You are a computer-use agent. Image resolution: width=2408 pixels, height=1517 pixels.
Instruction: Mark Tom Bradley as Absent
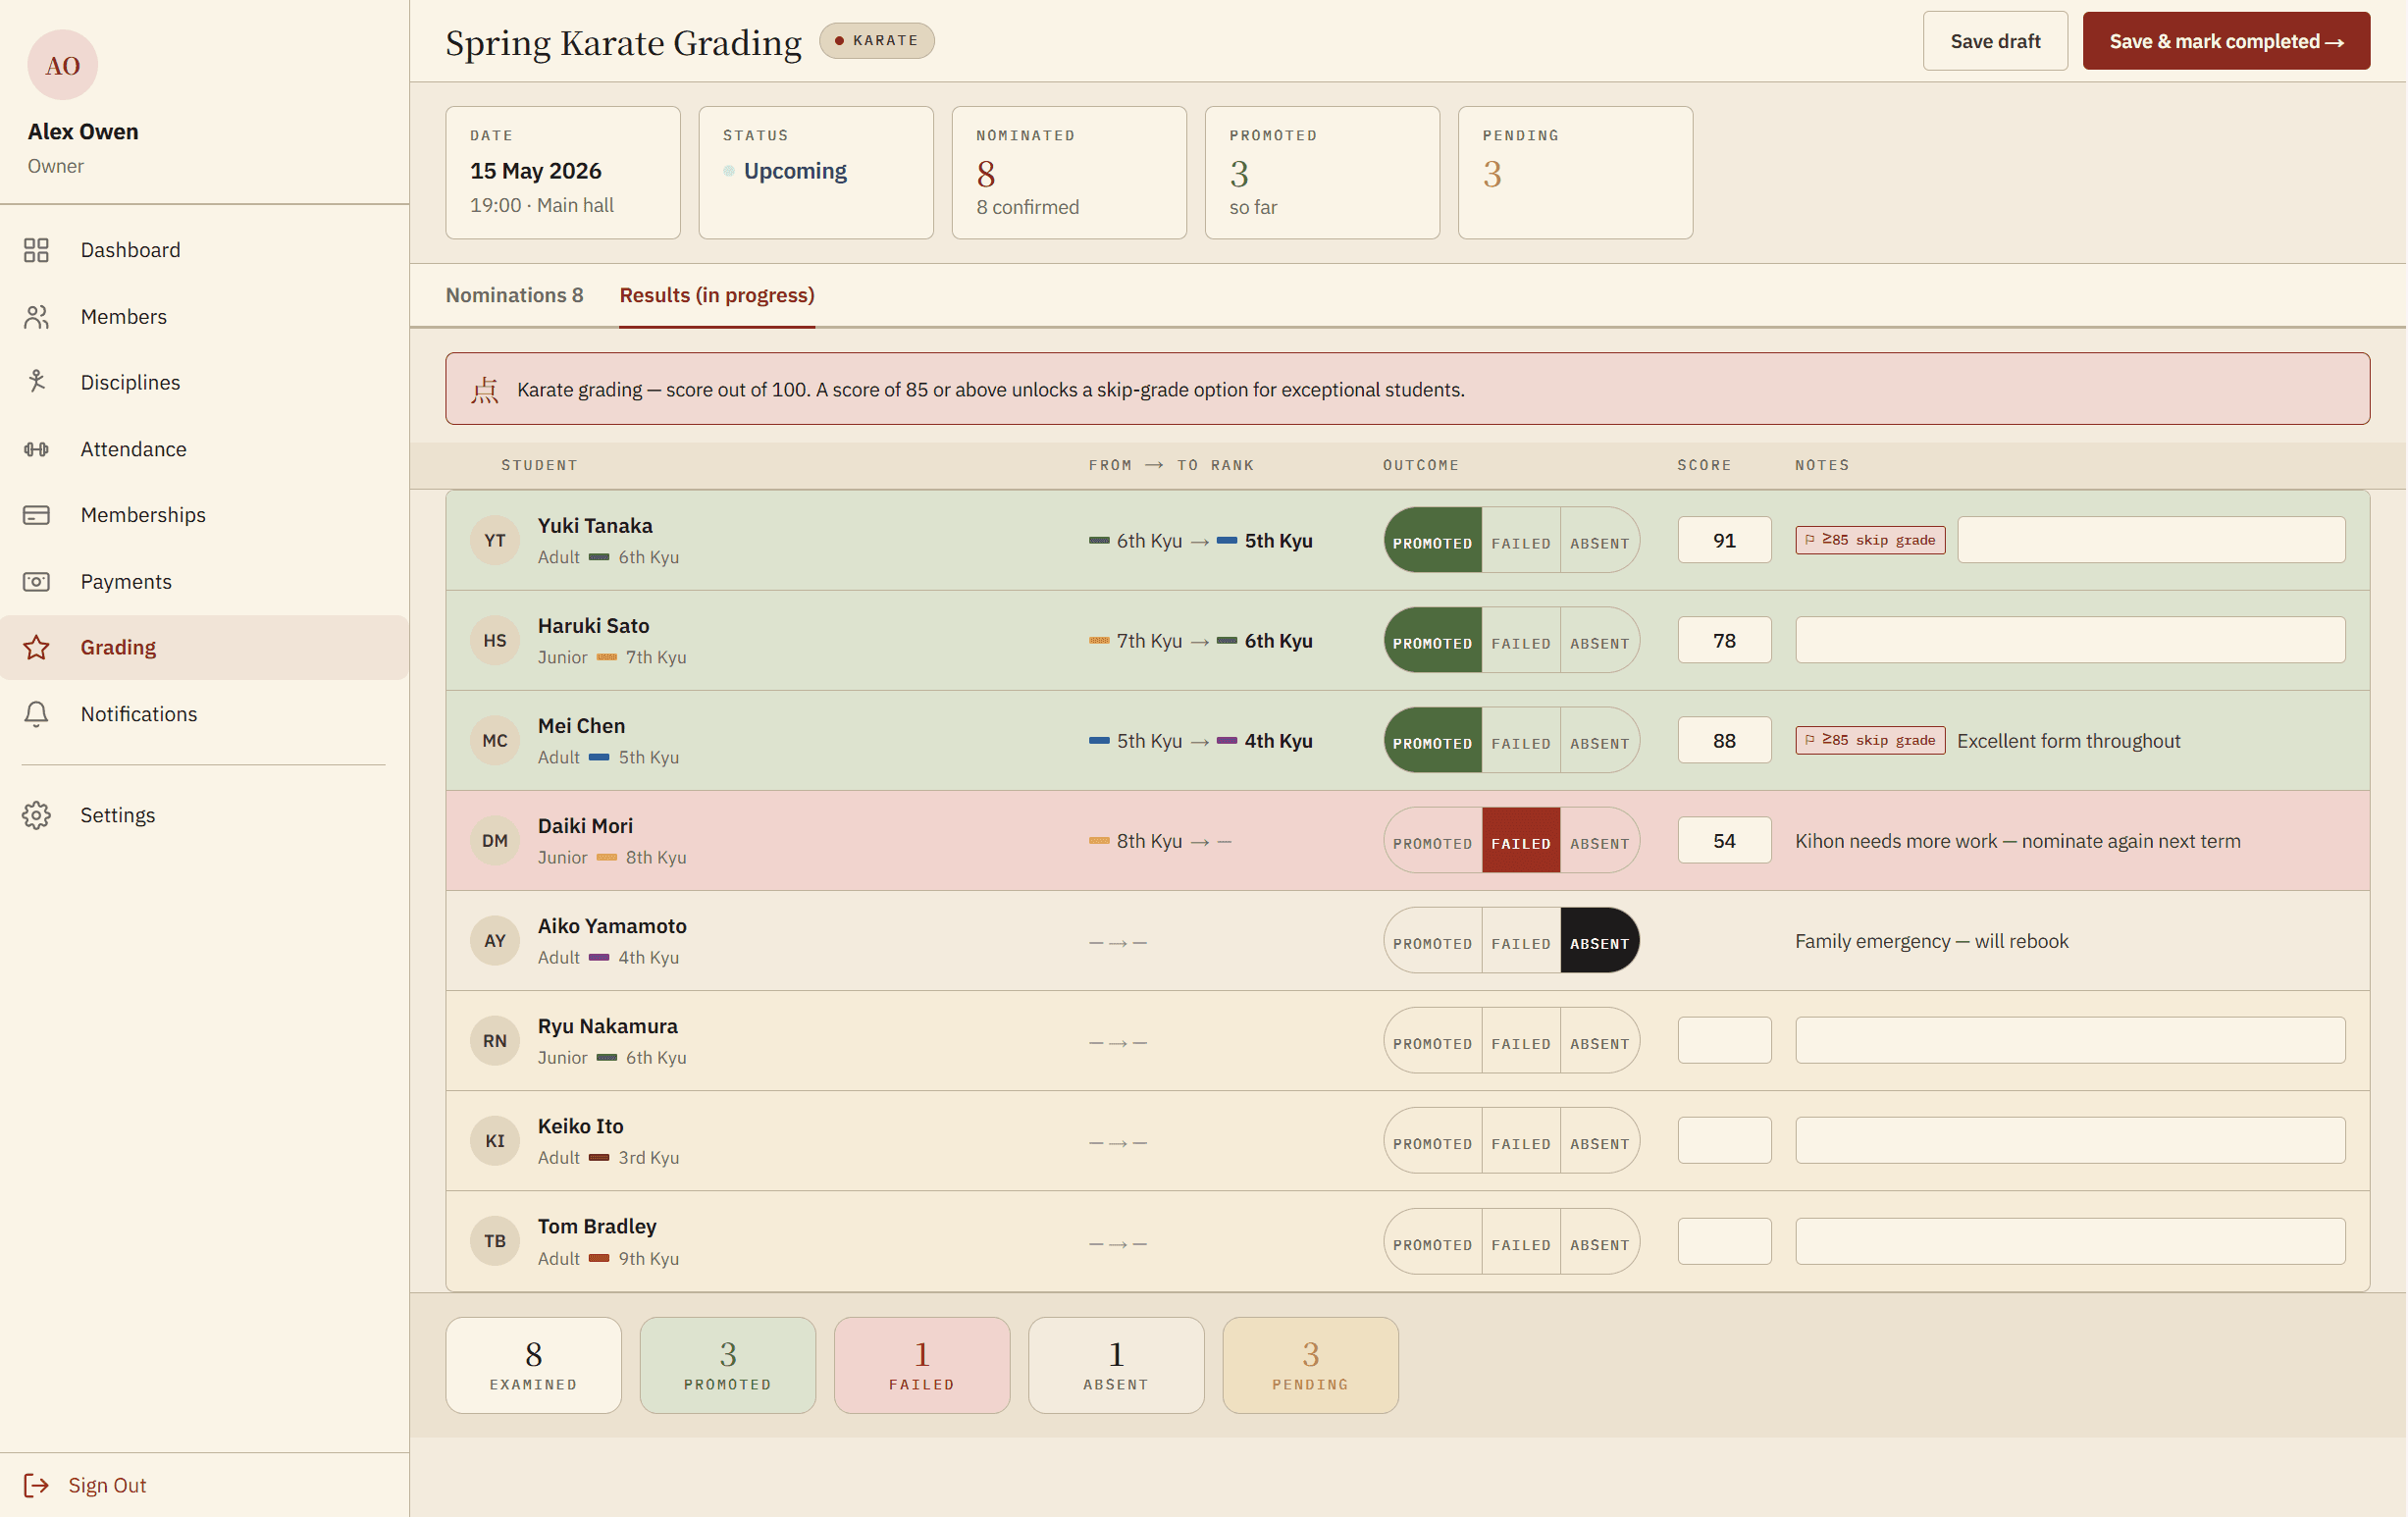(x=1600, y=1241)
